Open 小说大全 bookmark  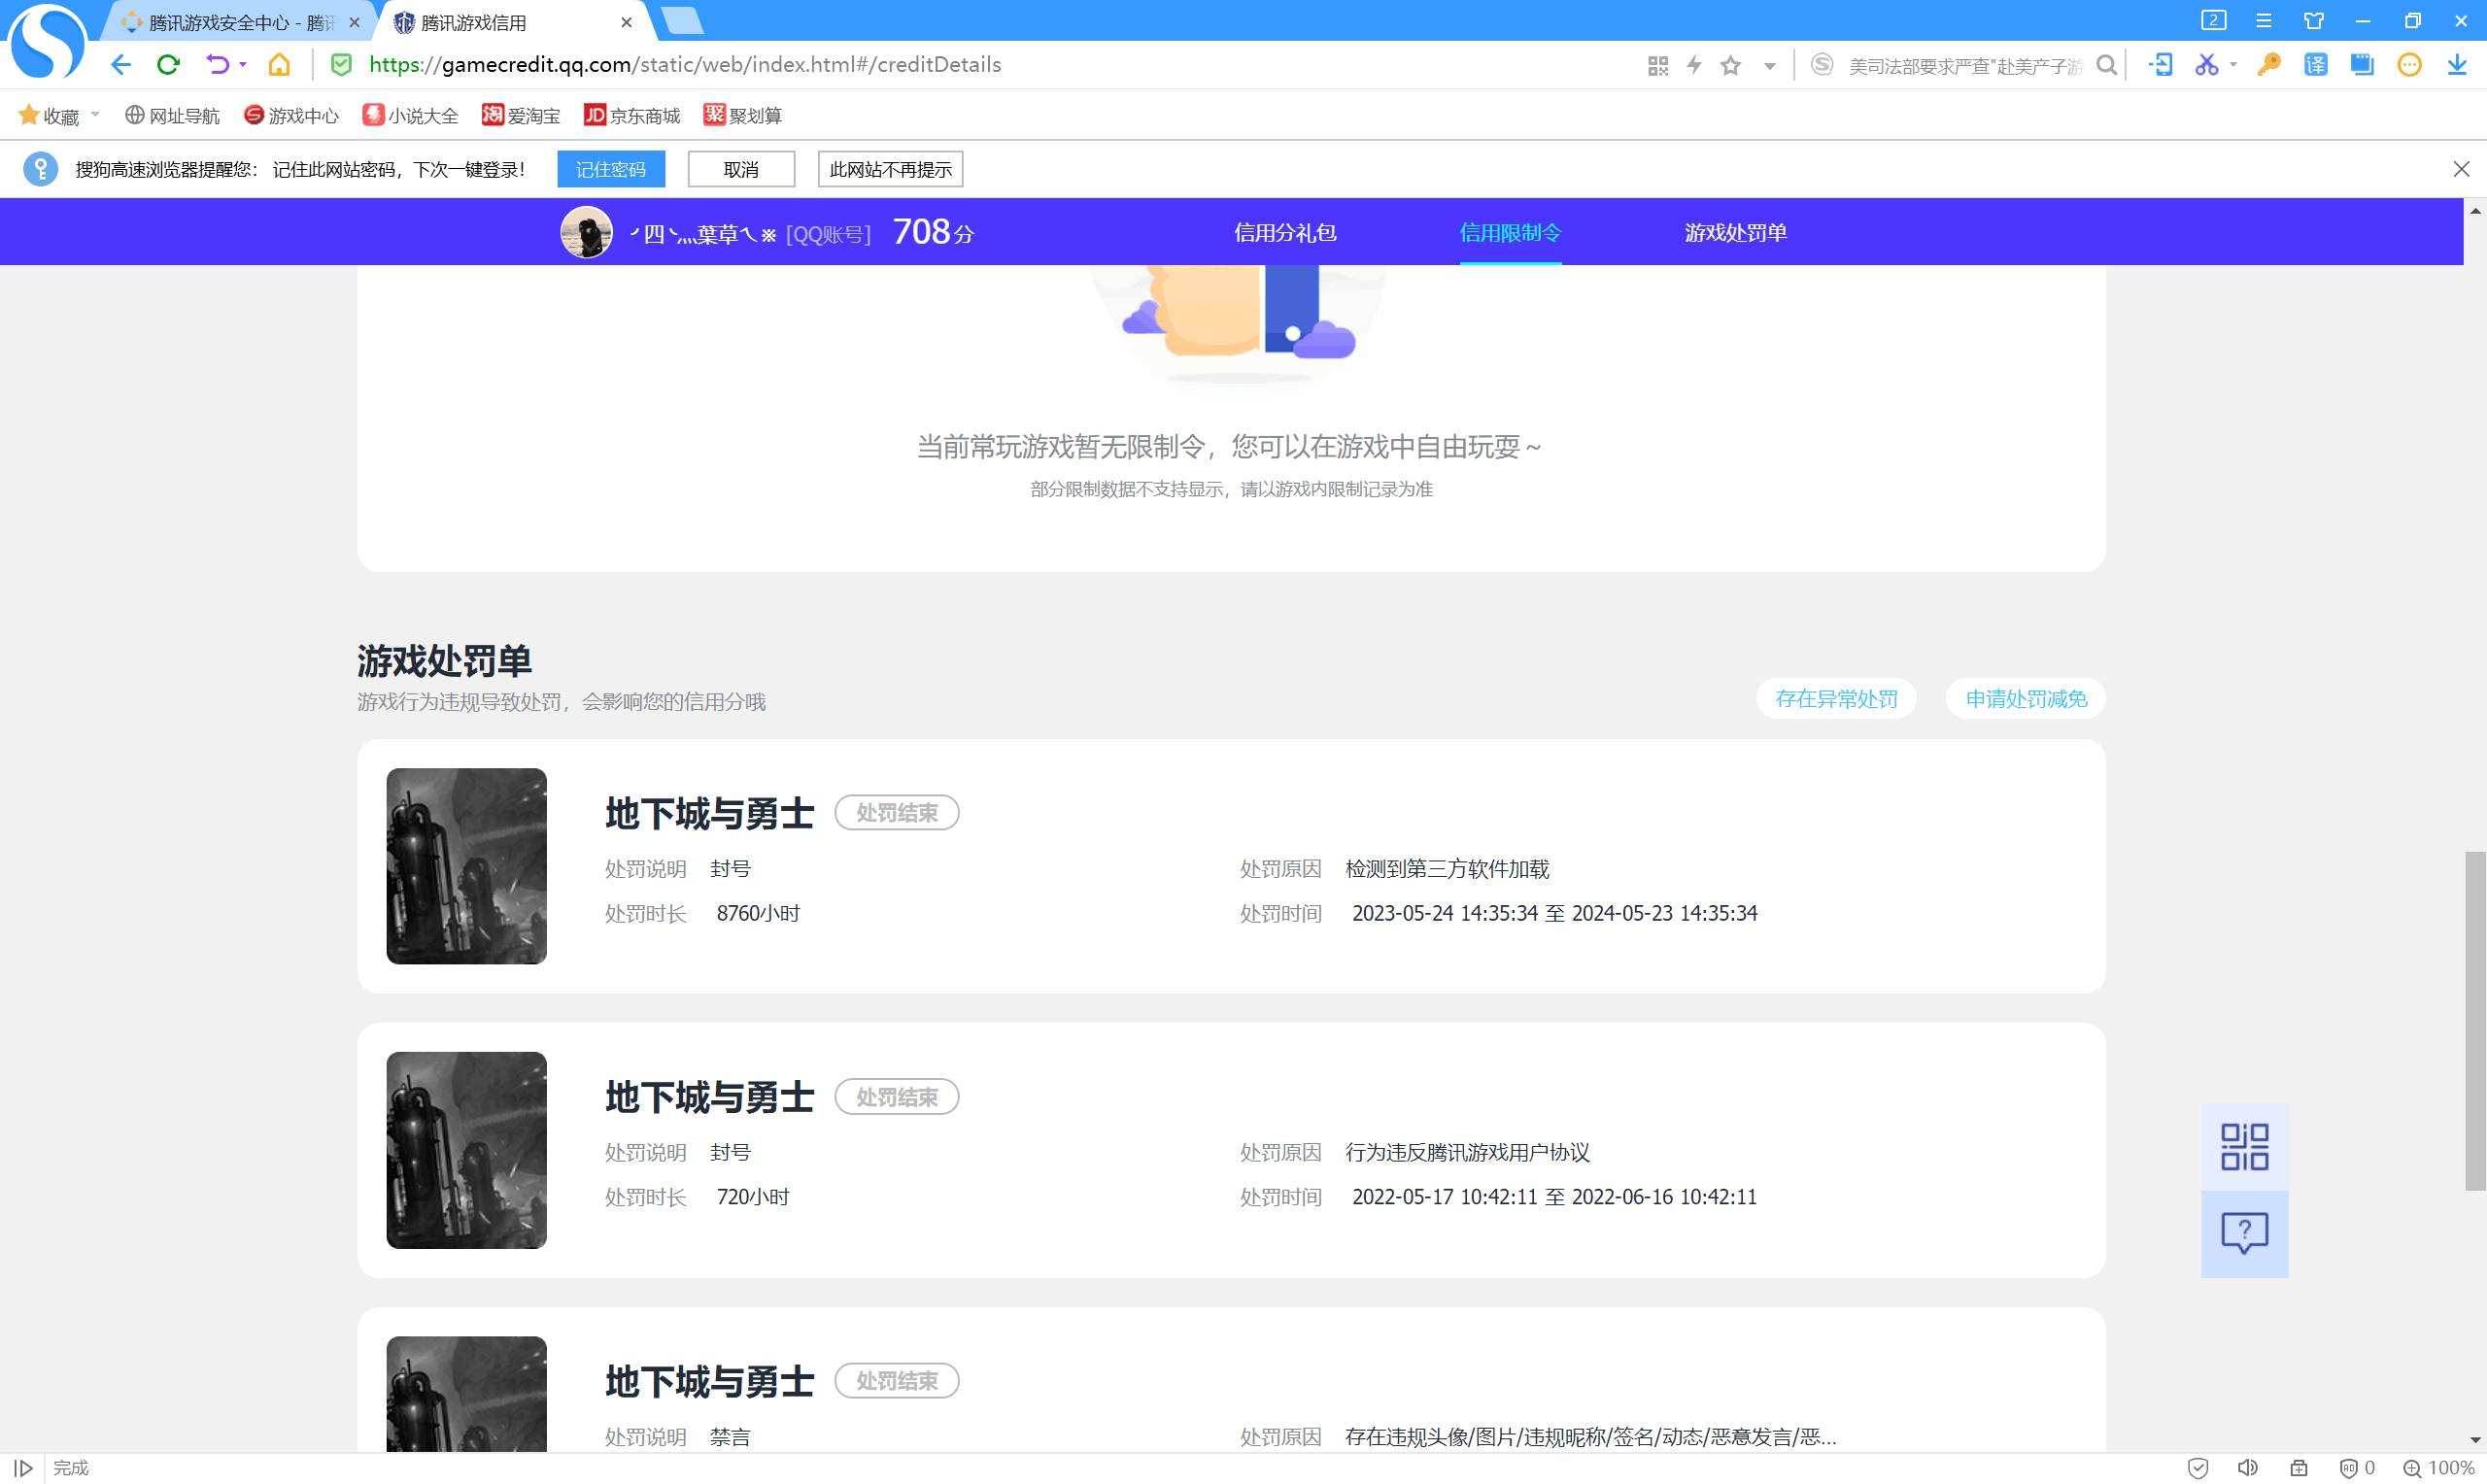pos(410,116)
